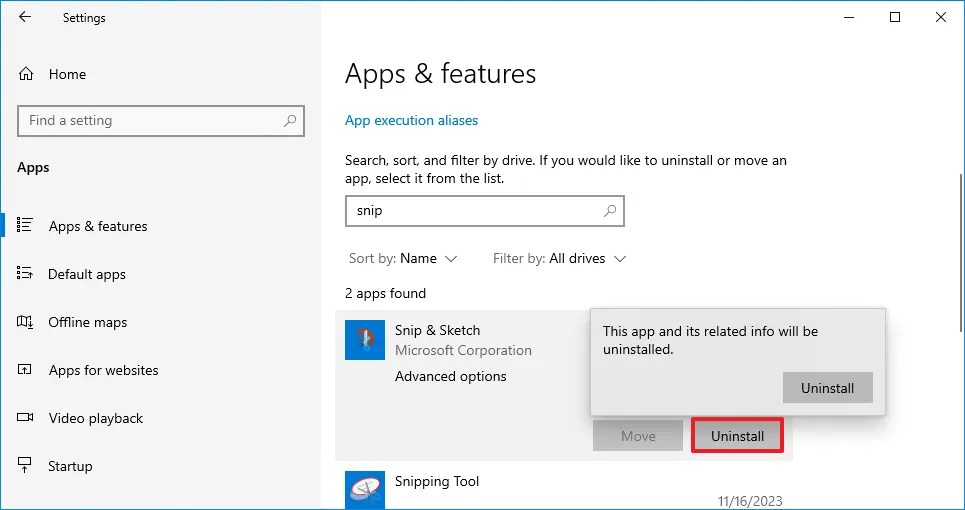This screenshot has height=510, width=965.
Task: Click the Home house icon
Action: (26, 74)
